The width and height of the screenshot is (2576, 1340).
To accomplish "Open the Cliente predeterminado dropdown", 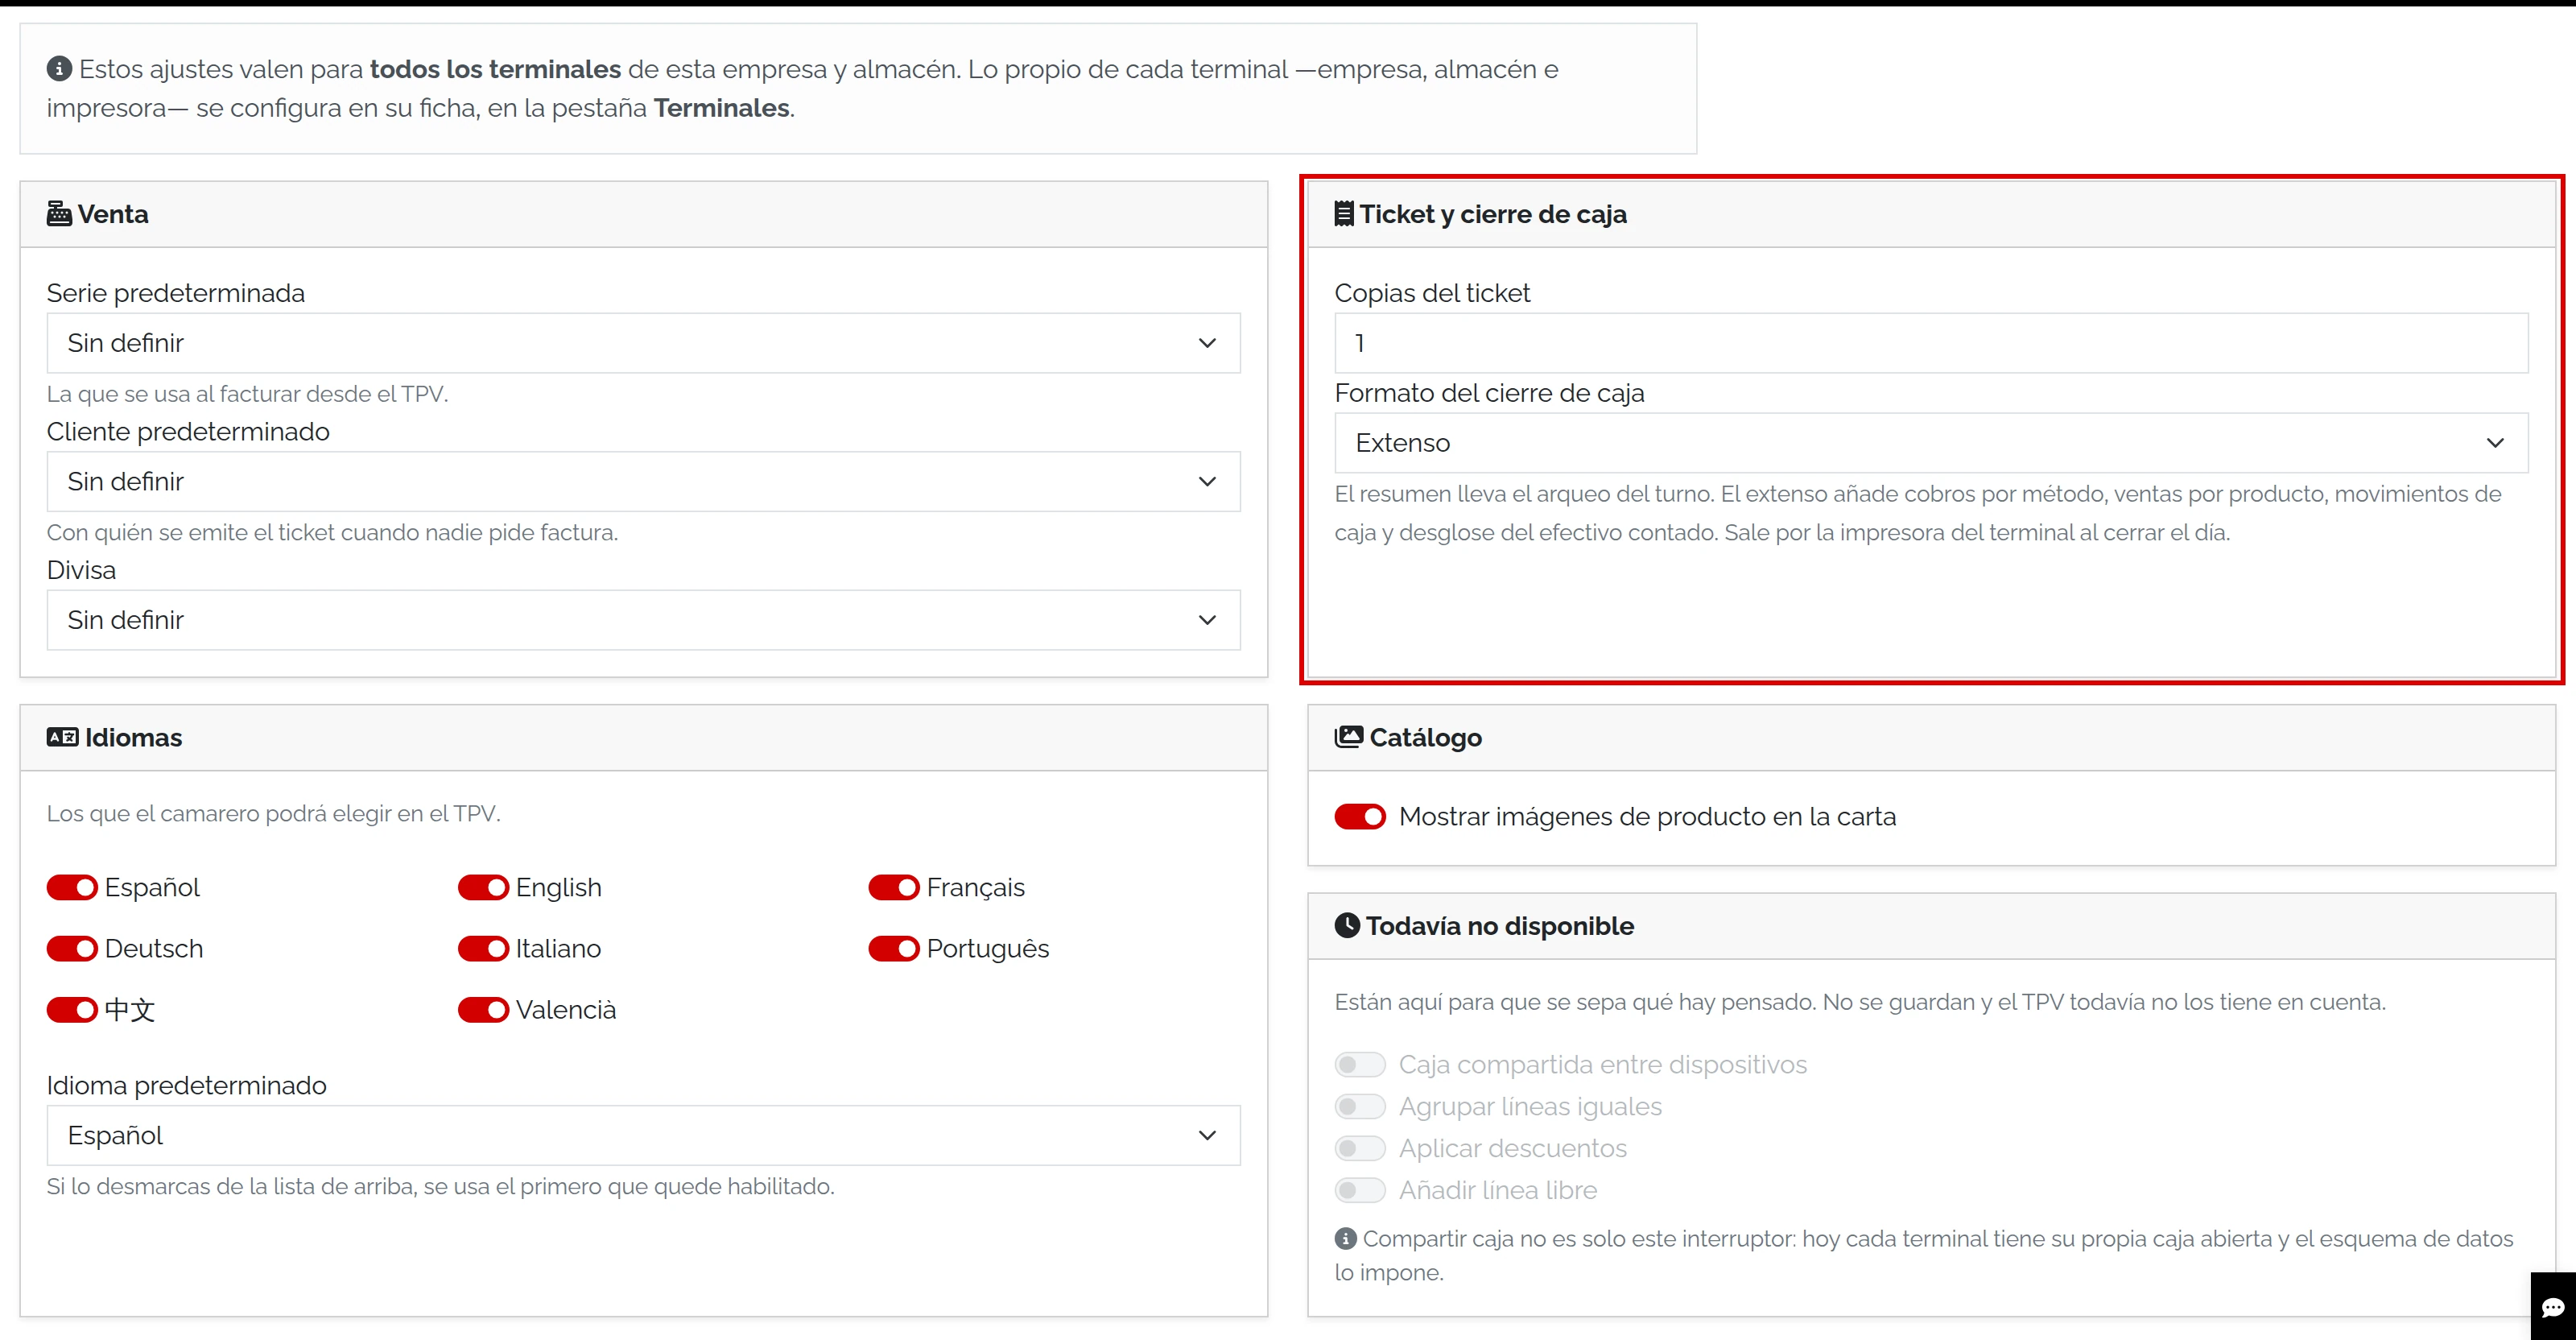I will coord(643,481).
